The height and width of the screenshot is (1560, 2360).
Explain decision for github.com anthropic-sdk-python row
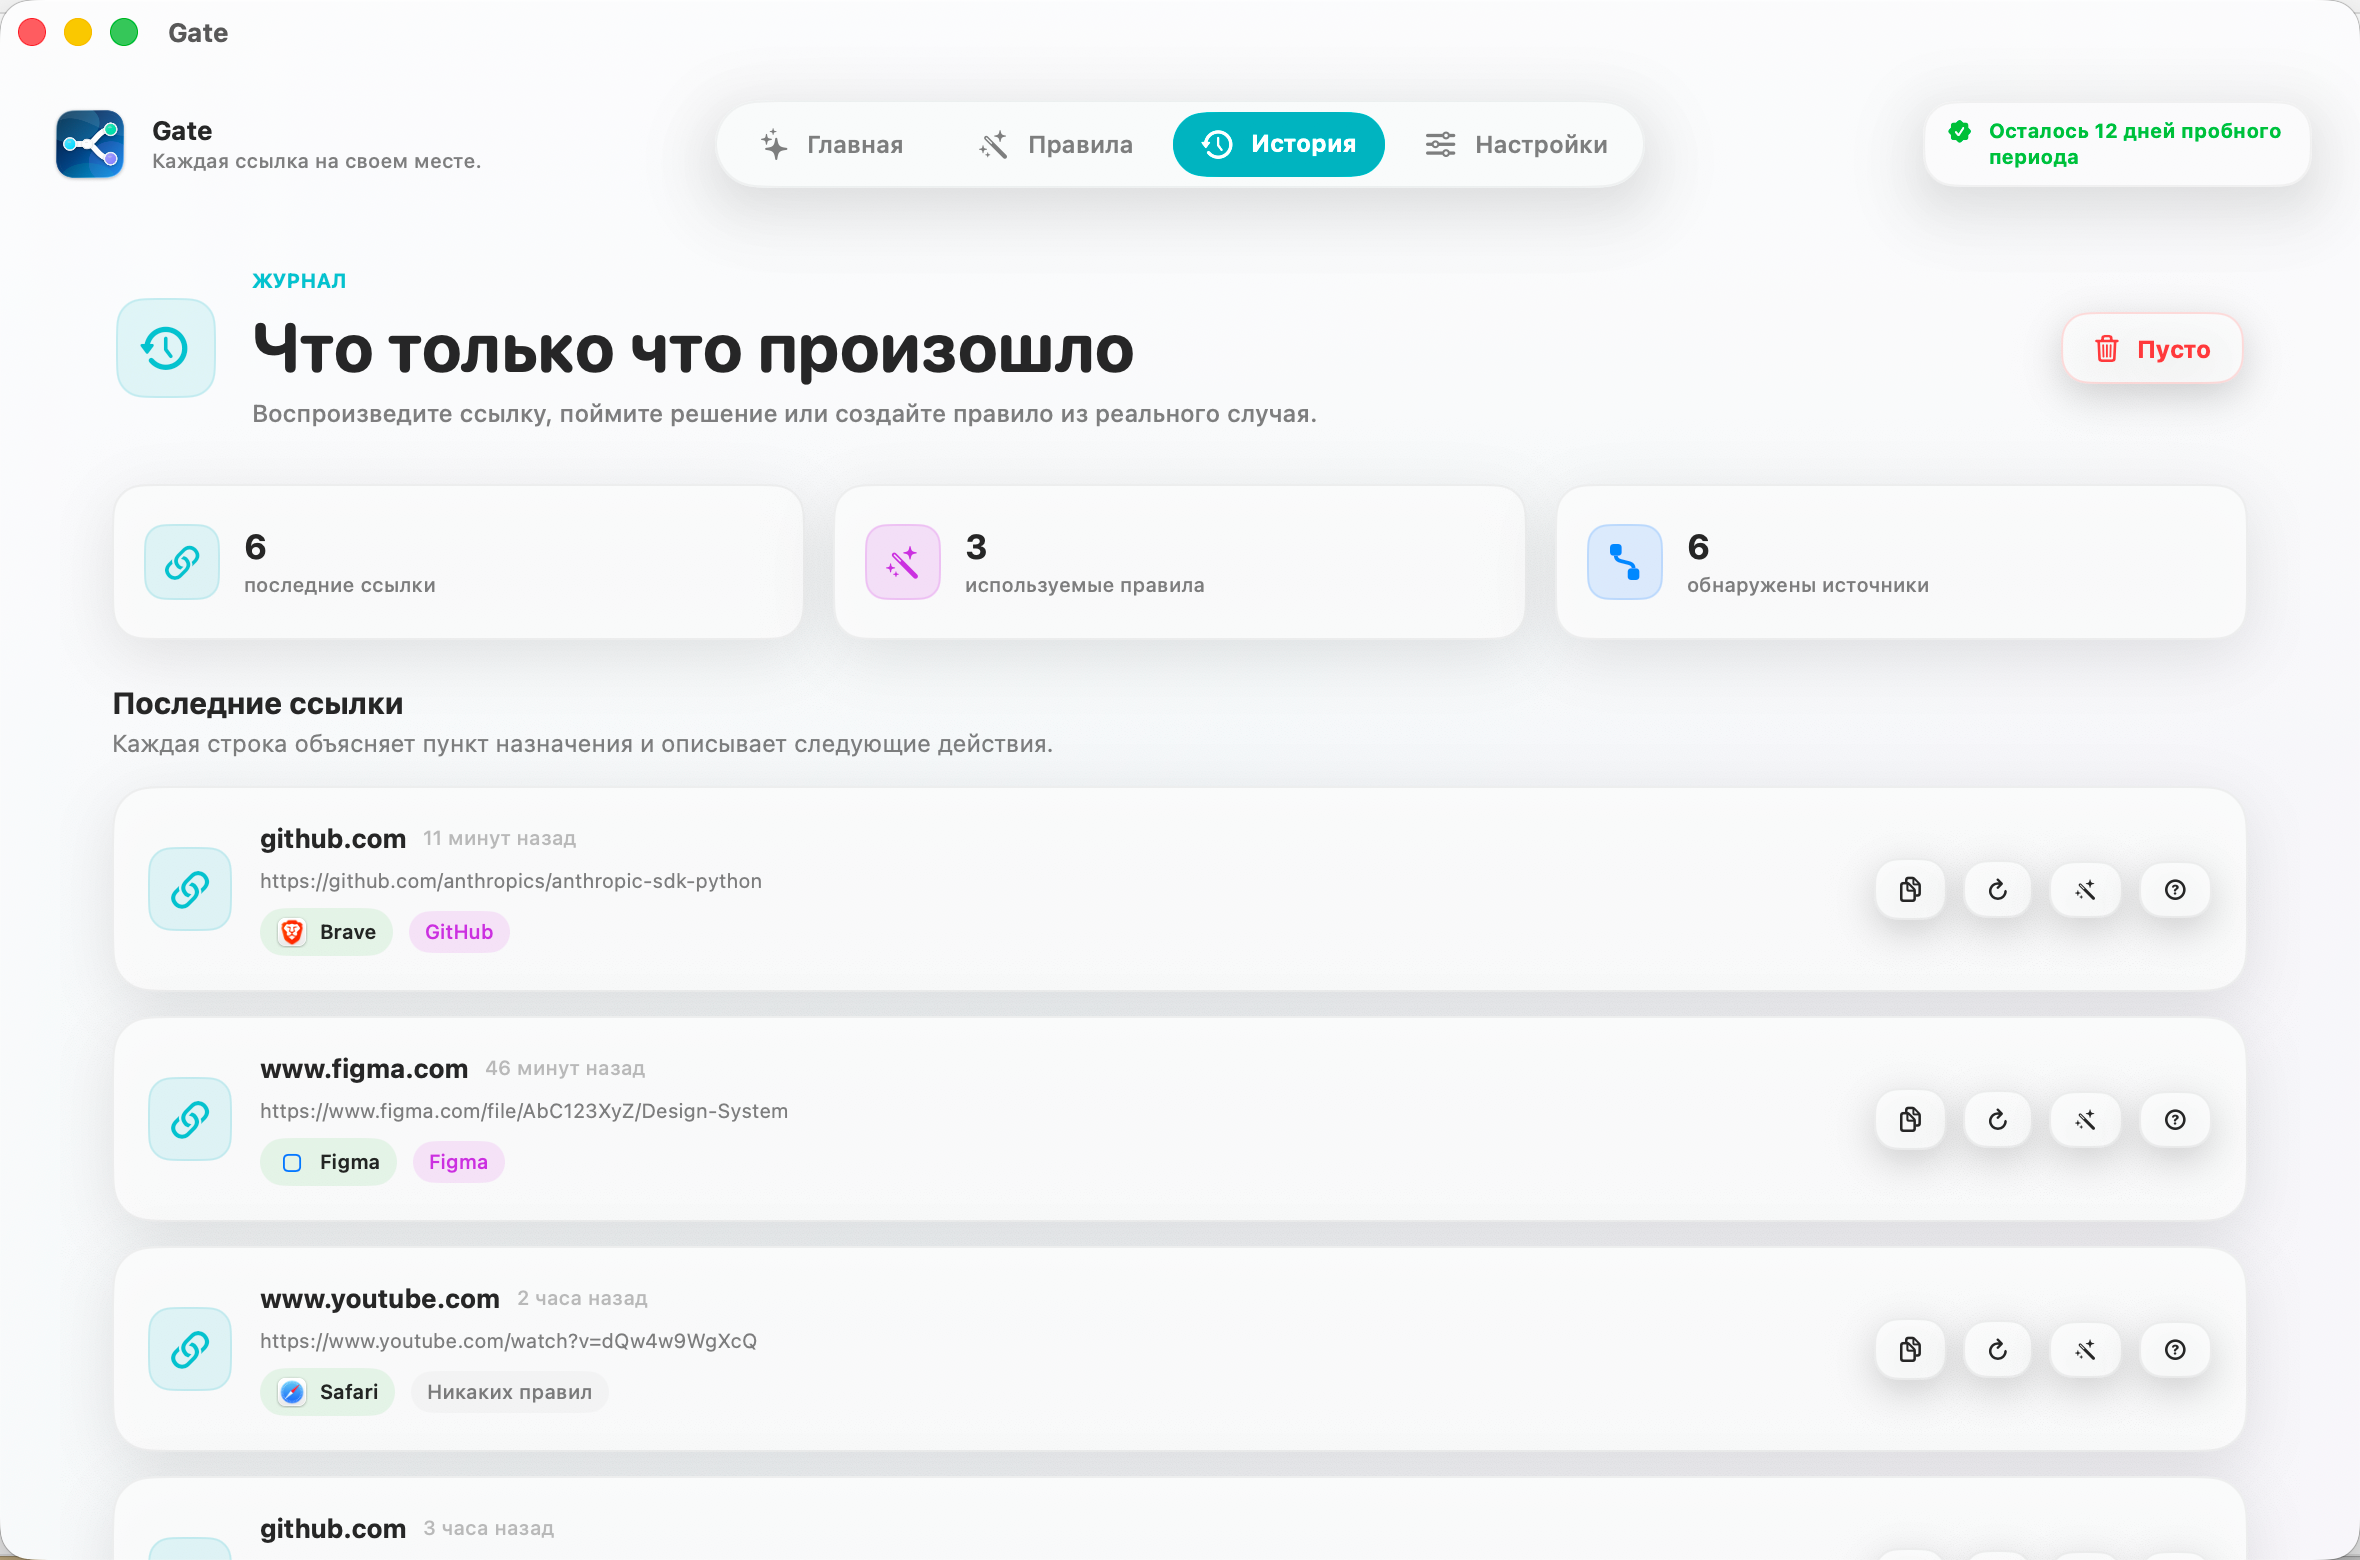[2175, 889]
